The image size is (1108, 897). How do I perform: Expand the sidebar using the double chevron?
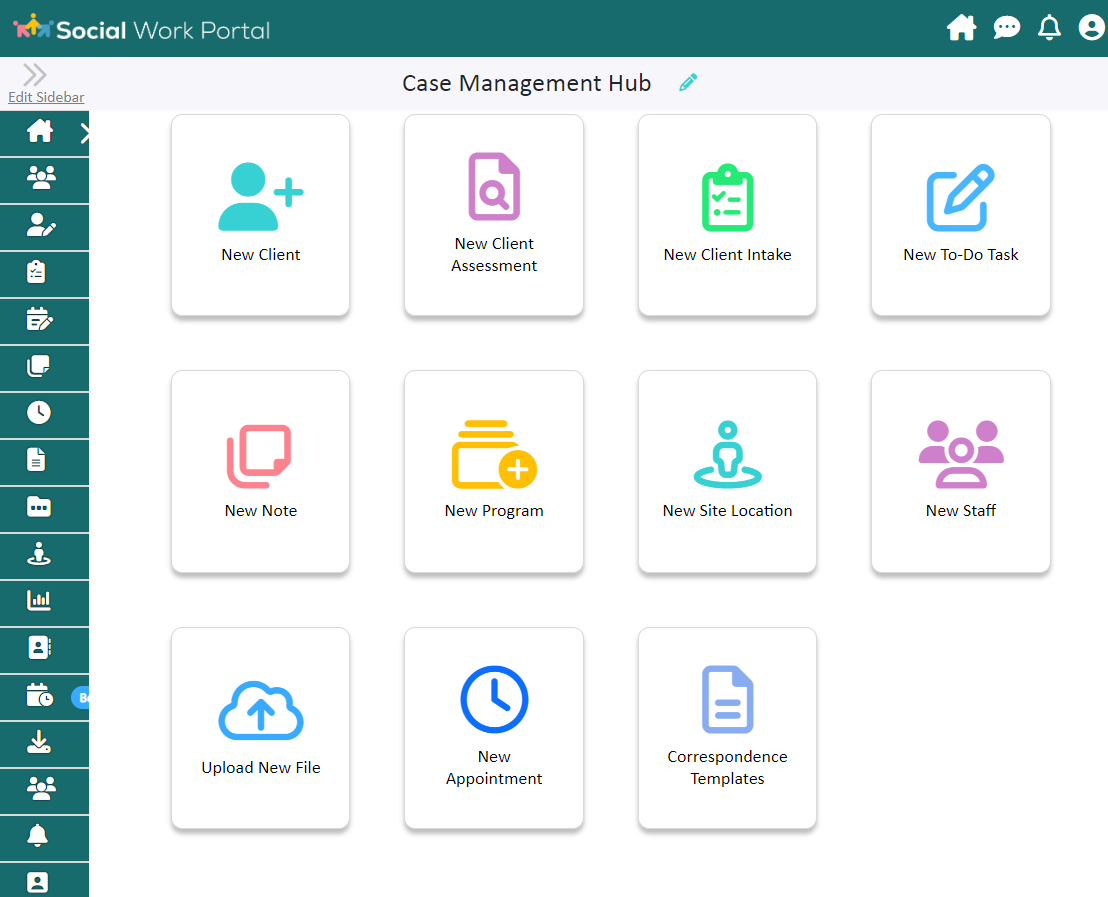click(33, 72)
